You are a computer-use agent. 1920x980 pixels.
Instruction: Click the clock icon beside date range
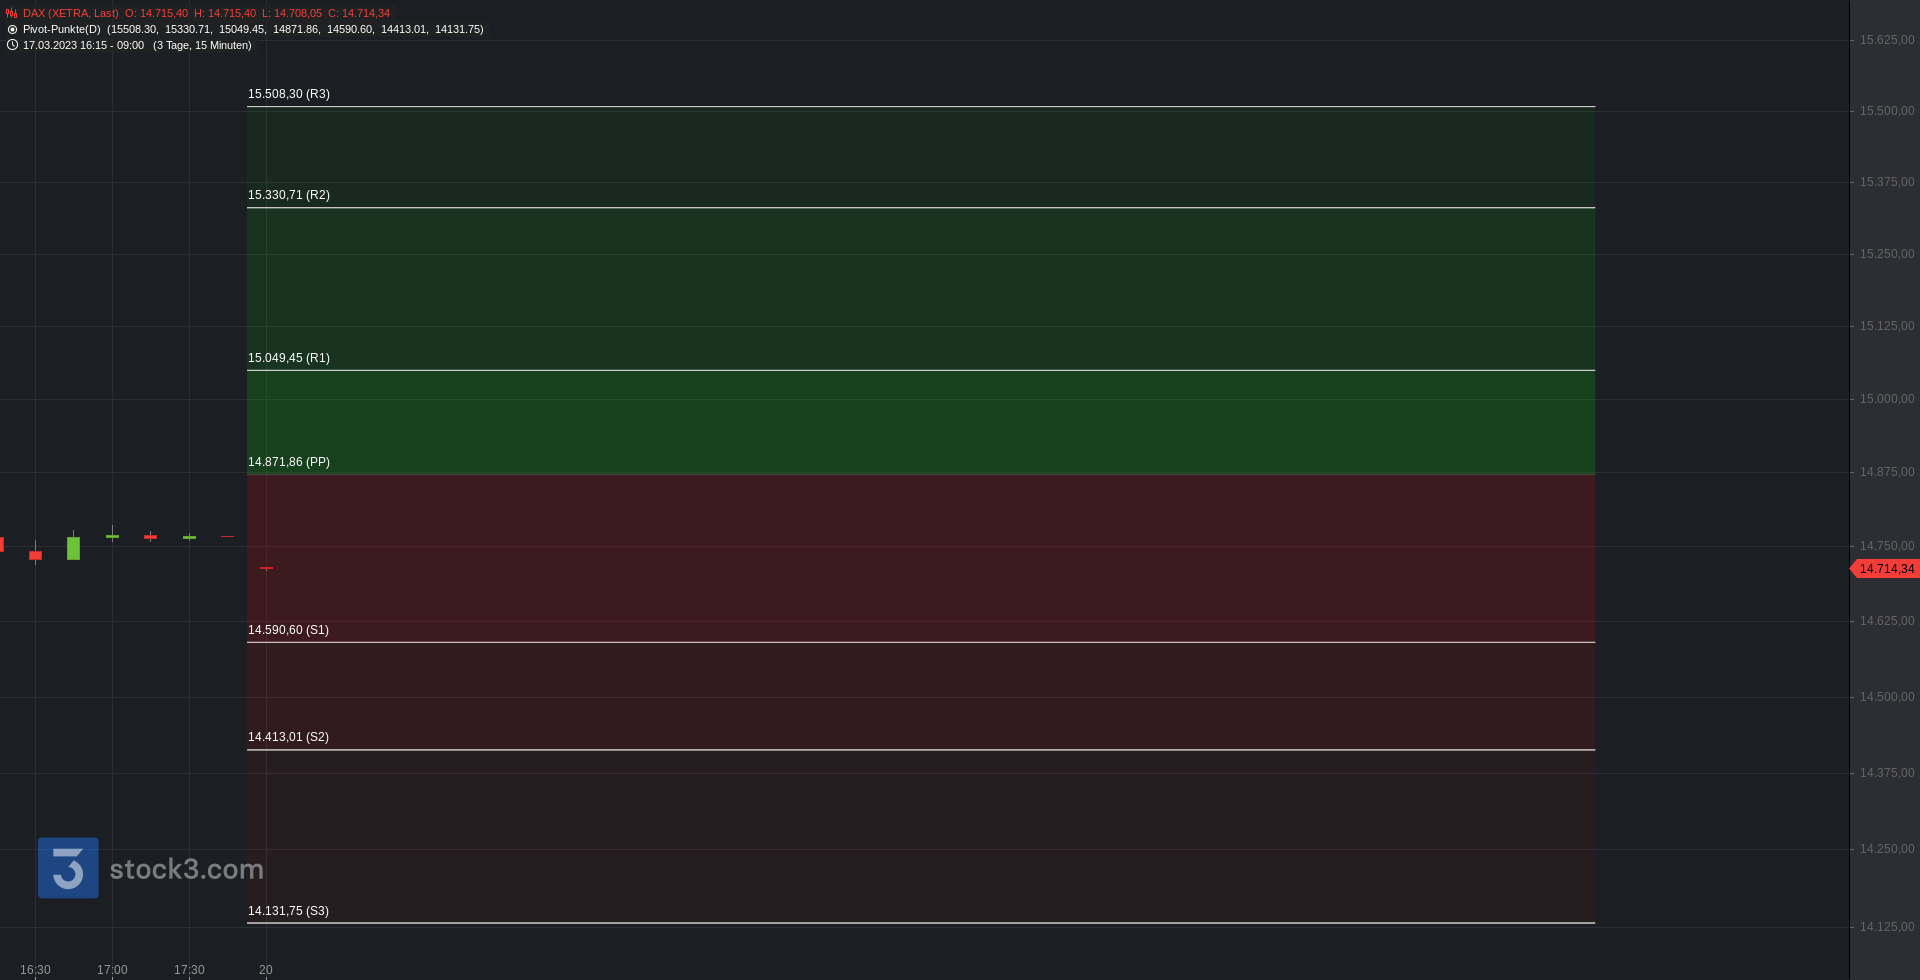(12, 45)
